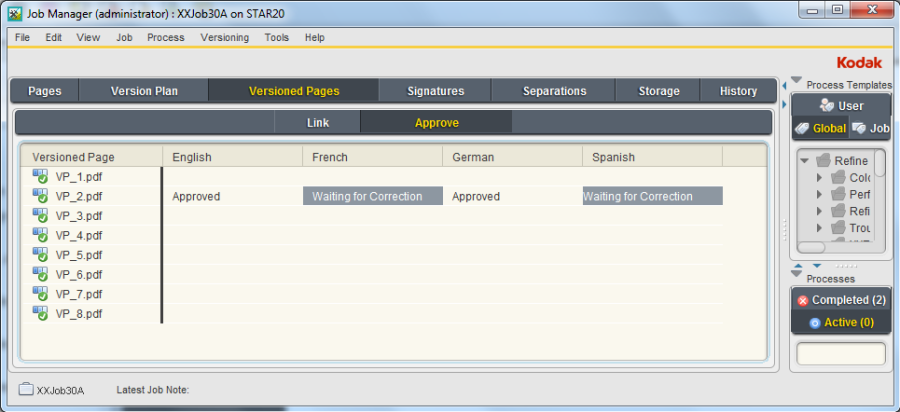The image size is (900, 412).
Task: Click the English column header
Action: (232, 157)
